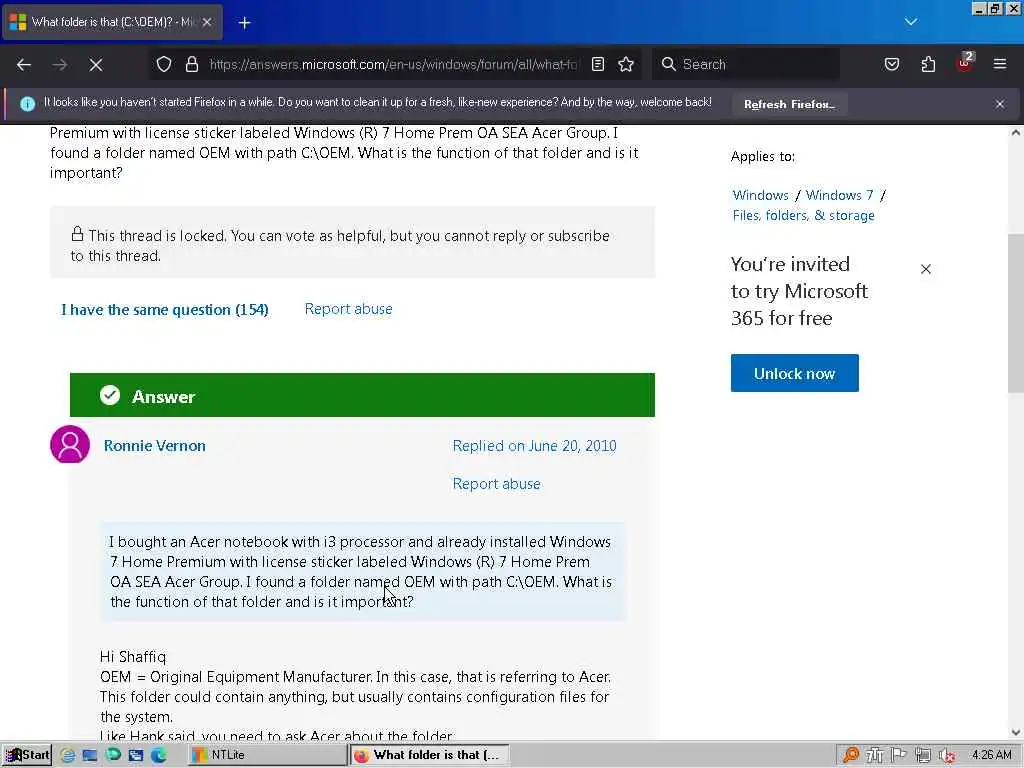Close the Microsoft 365 invitation

(925, 269)
